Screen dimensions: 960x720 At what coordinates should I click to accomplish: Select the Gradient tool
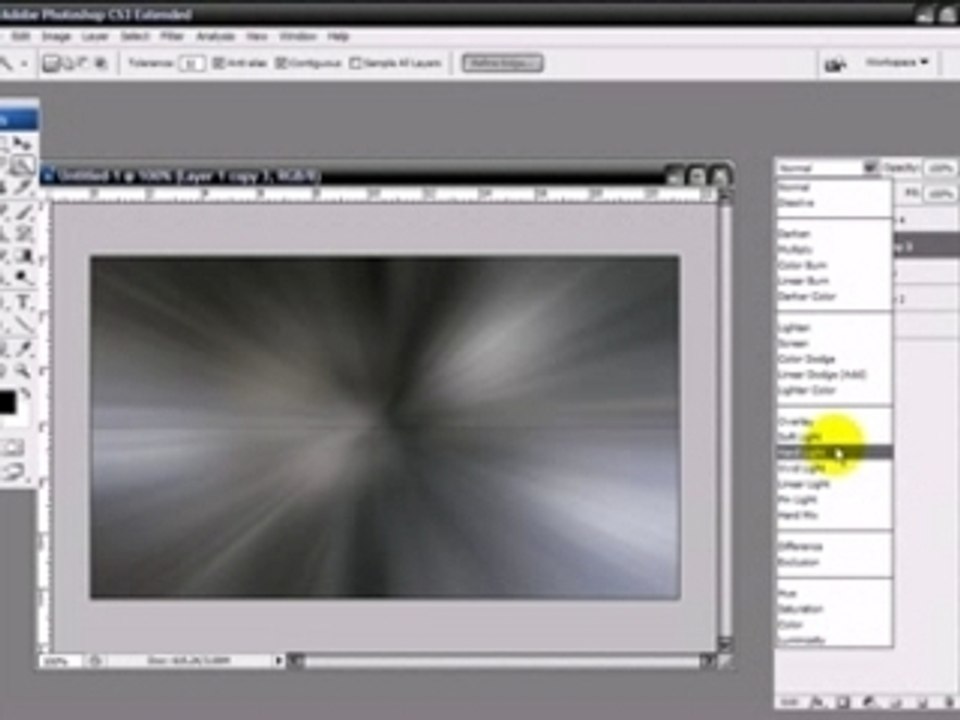pyautogui.click(x=23, y=257)
